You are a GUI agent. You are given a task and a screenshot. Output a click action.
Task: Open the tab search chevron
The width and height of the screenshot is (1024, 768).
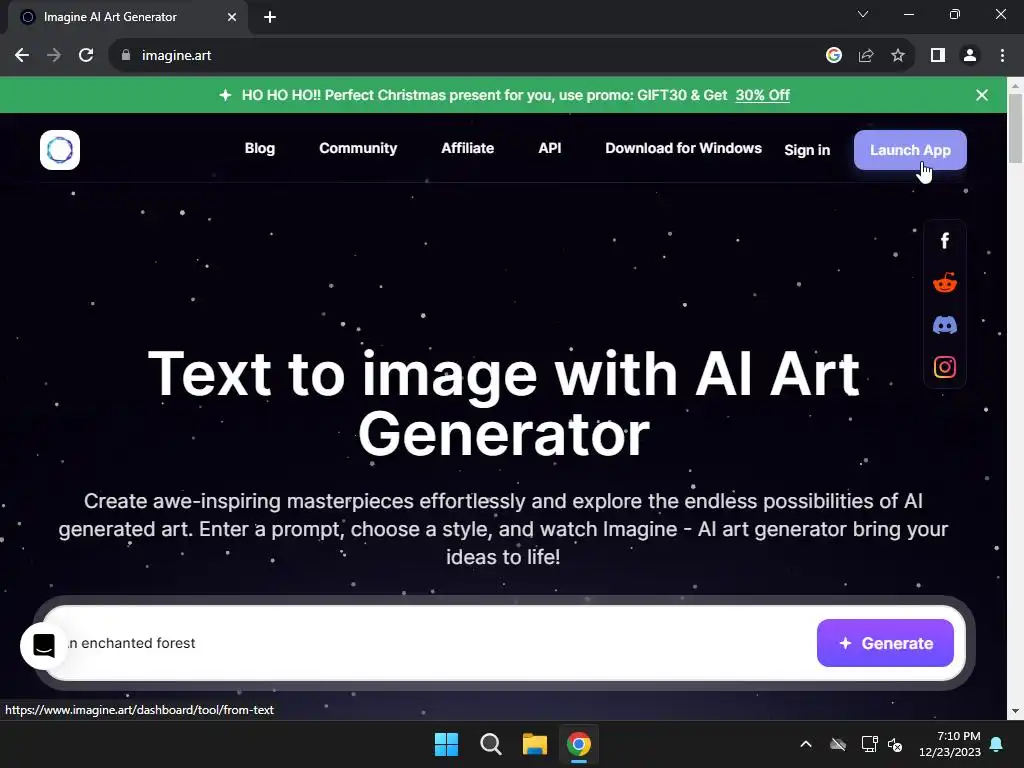tap(863, 14)
